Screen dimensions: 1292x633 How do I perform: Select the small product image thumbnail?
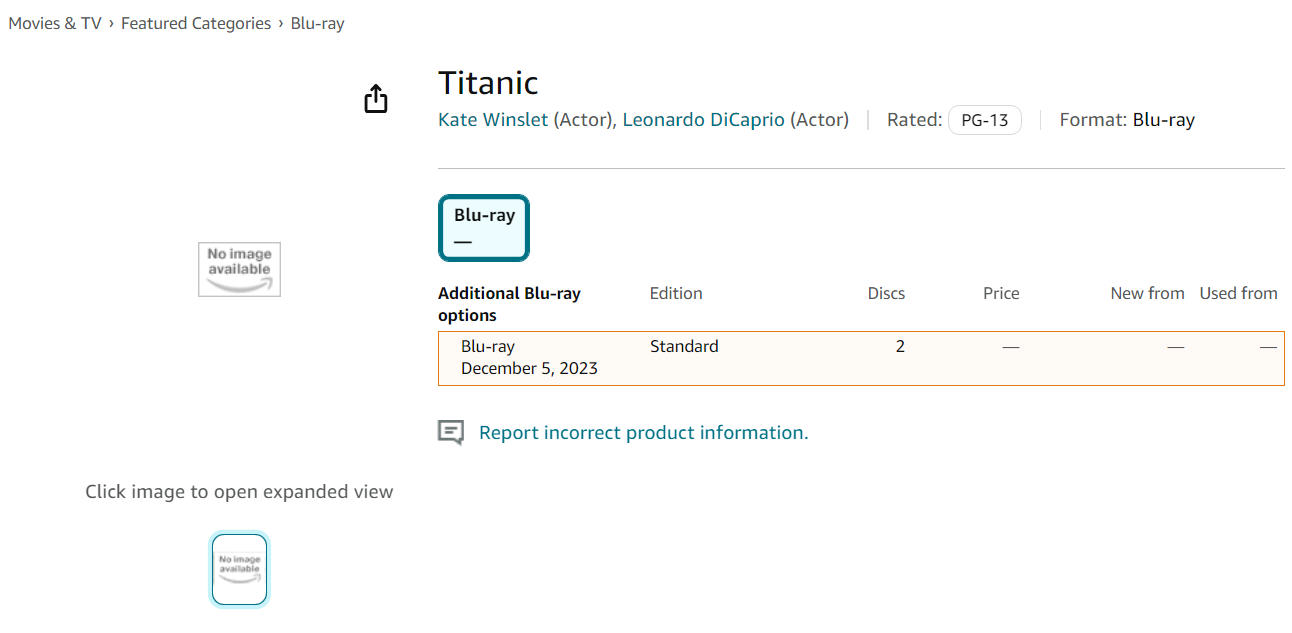pos(239,570)
